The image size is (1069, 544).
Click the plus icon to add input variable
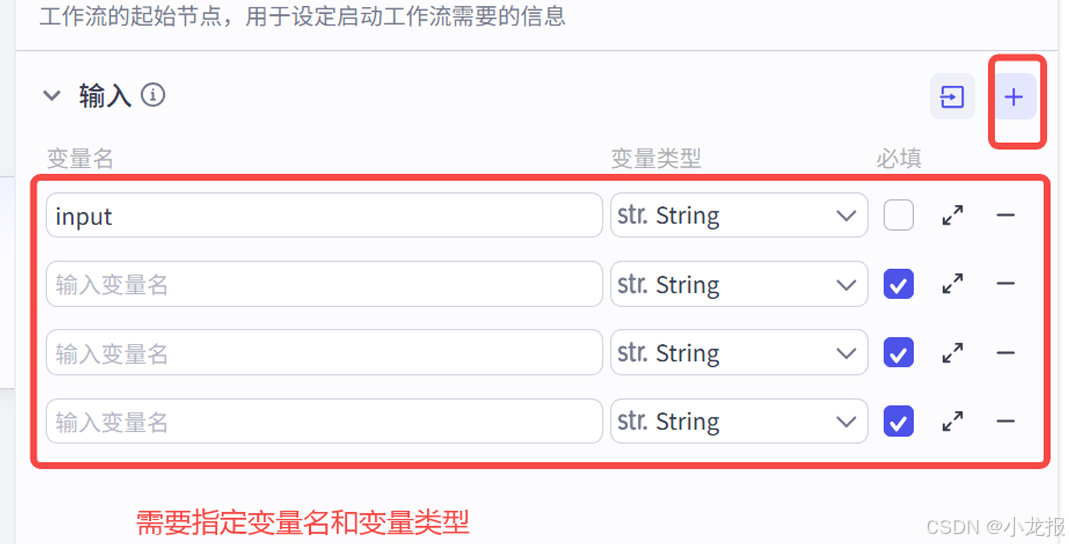click(x=1014, y=97)
